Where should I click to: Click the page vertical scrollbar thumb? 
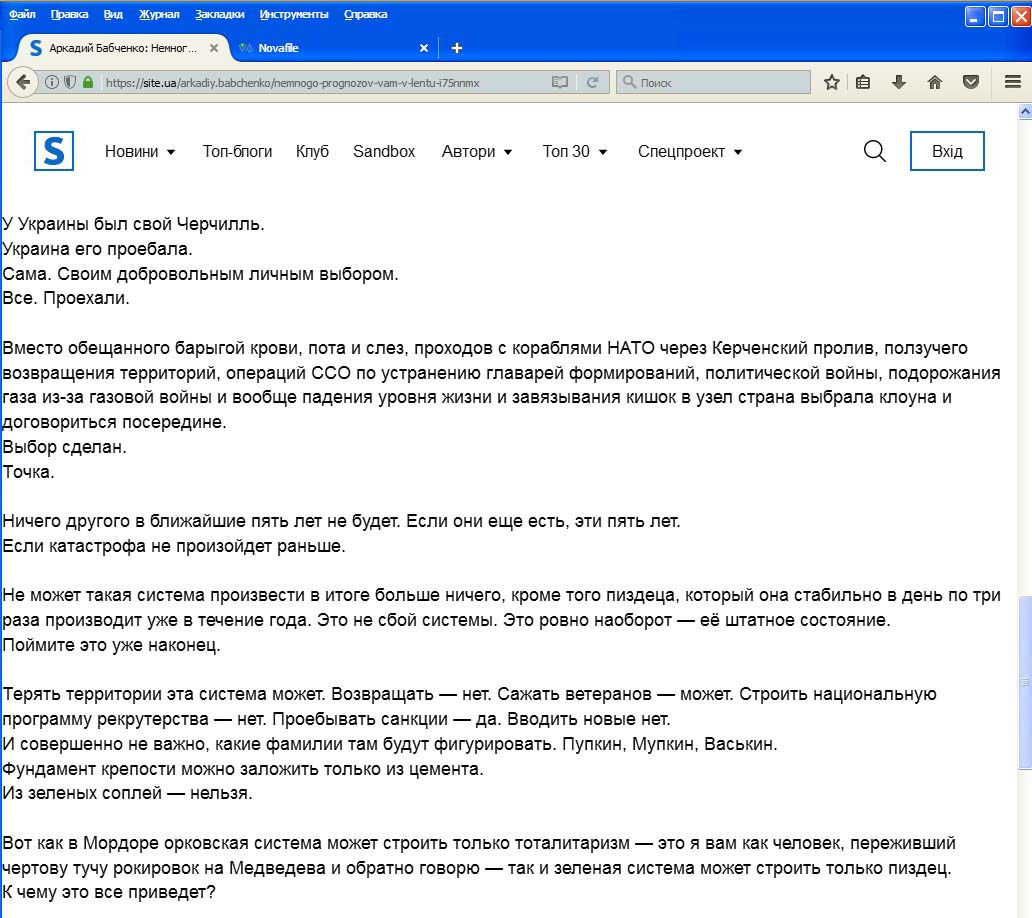[x=1025, y=682]
